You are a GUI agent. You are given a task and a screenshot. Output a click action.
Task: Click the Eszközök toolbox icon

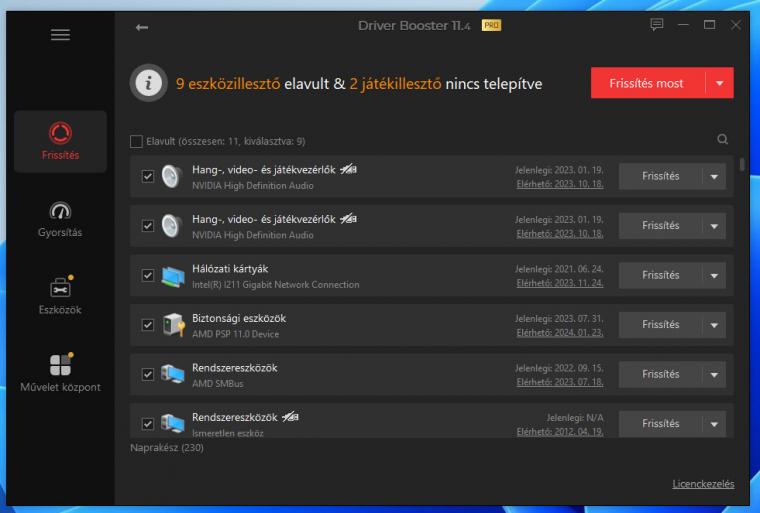click(61, 288)
